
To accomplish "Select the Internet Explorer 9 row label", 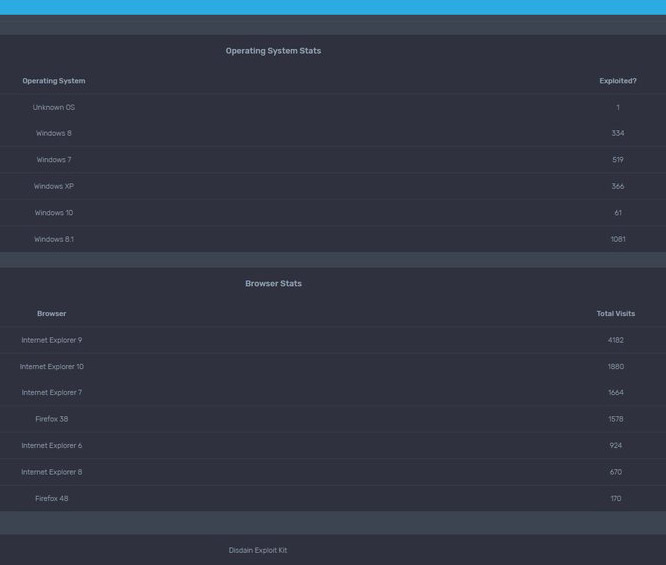I will [x=51, y=340].
